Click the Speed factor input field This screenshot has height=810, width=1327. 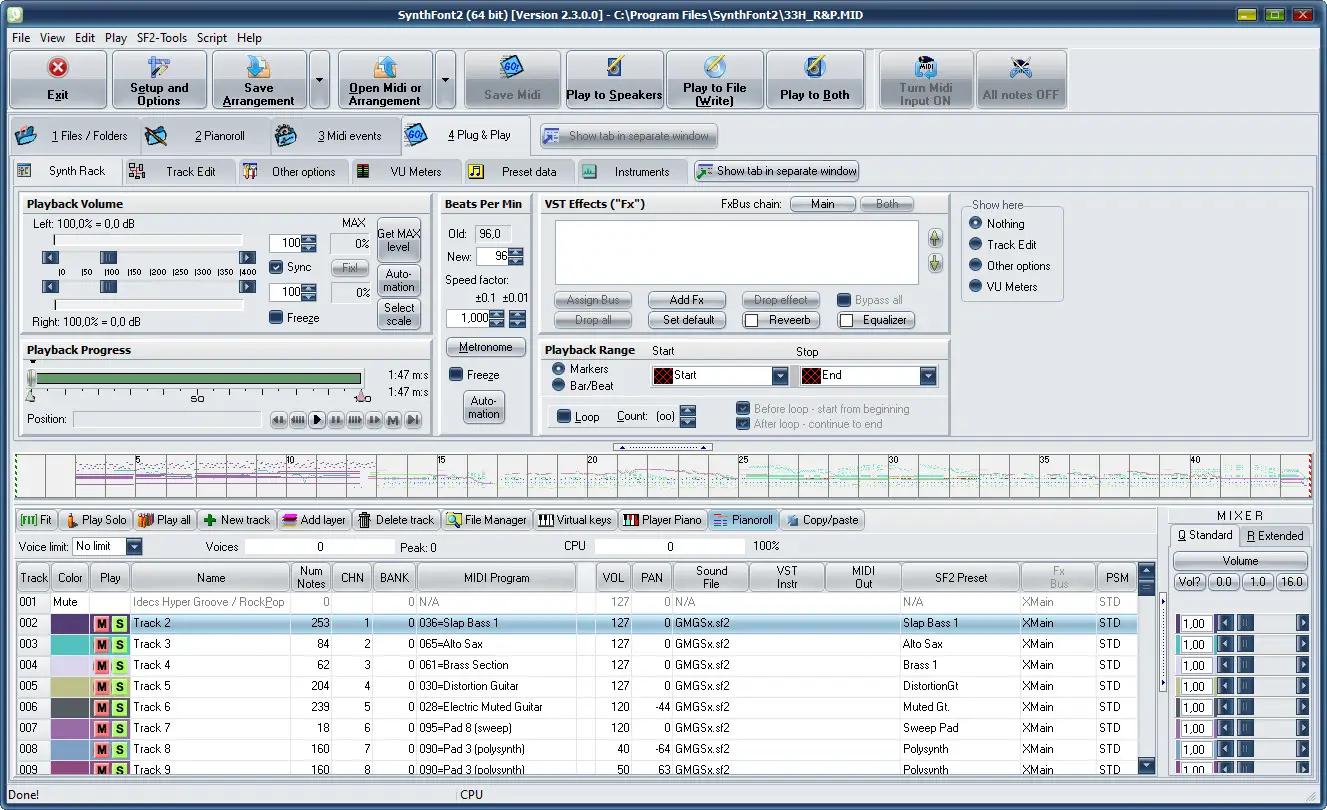[x=468, y=318]
